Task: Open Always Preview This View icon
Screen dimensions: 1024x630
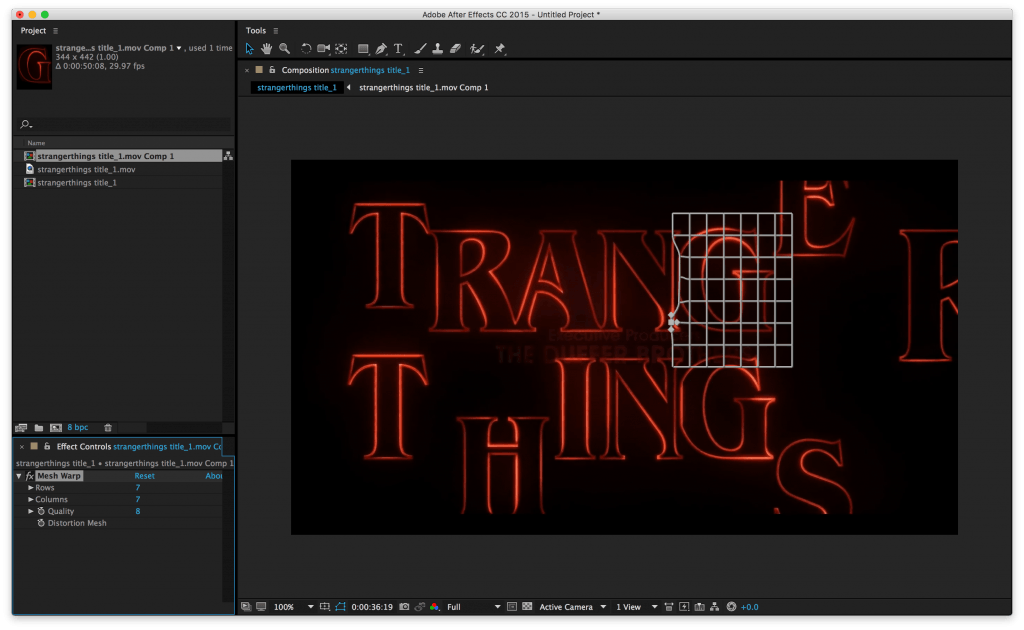Action: pyautogui.click(x=246, y=607)
